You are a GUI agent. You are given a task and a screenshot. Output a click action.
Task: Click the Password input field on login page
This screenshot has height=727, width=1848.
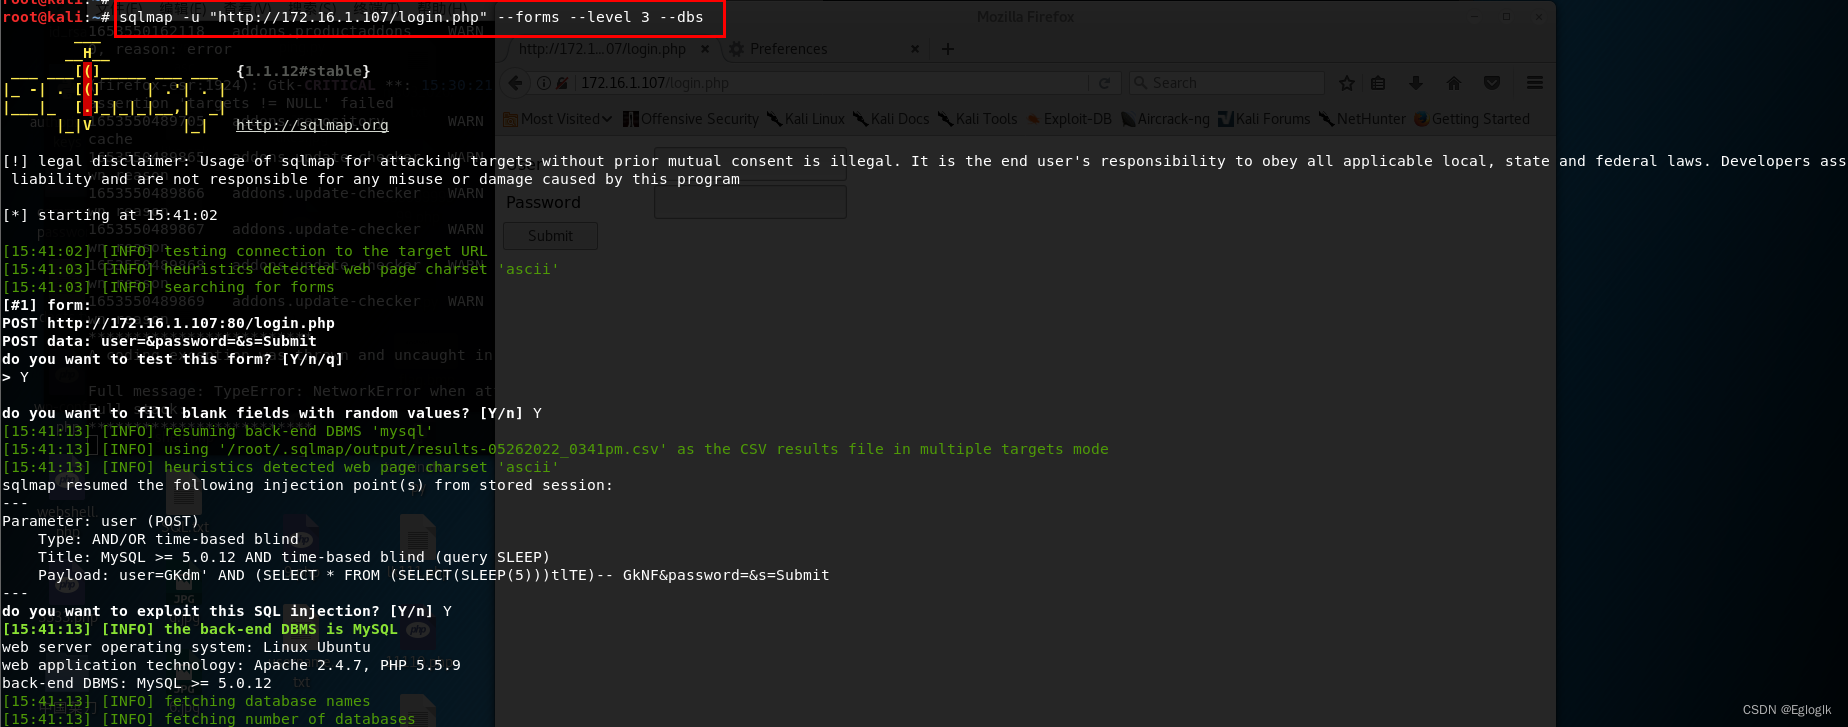tap(750, 202)
